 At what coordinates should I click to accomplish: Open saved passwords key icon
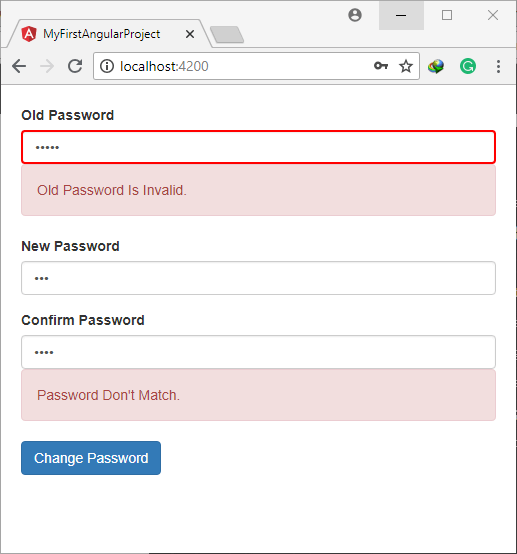(x=381, y=66)
